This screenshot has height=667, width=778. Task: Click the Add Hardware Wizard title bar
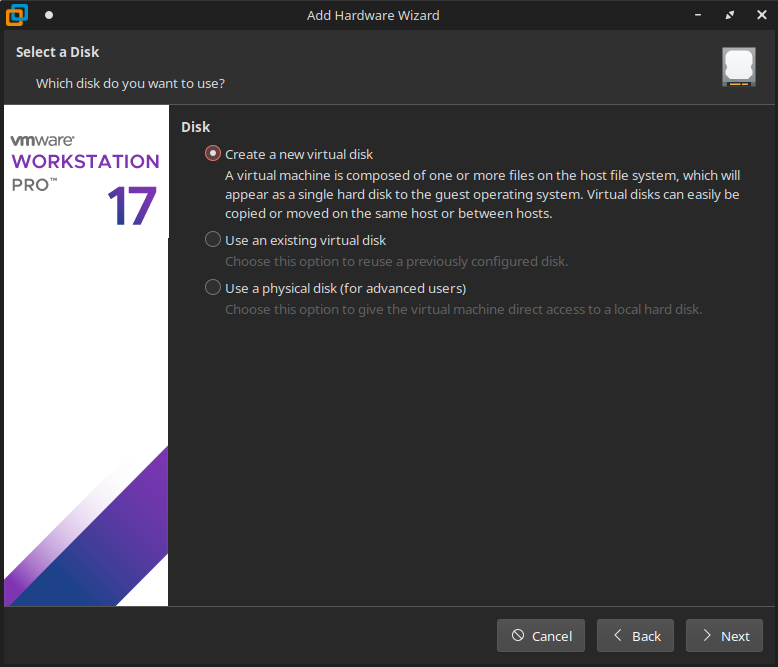pyautogui.click(x=372, y=15)
